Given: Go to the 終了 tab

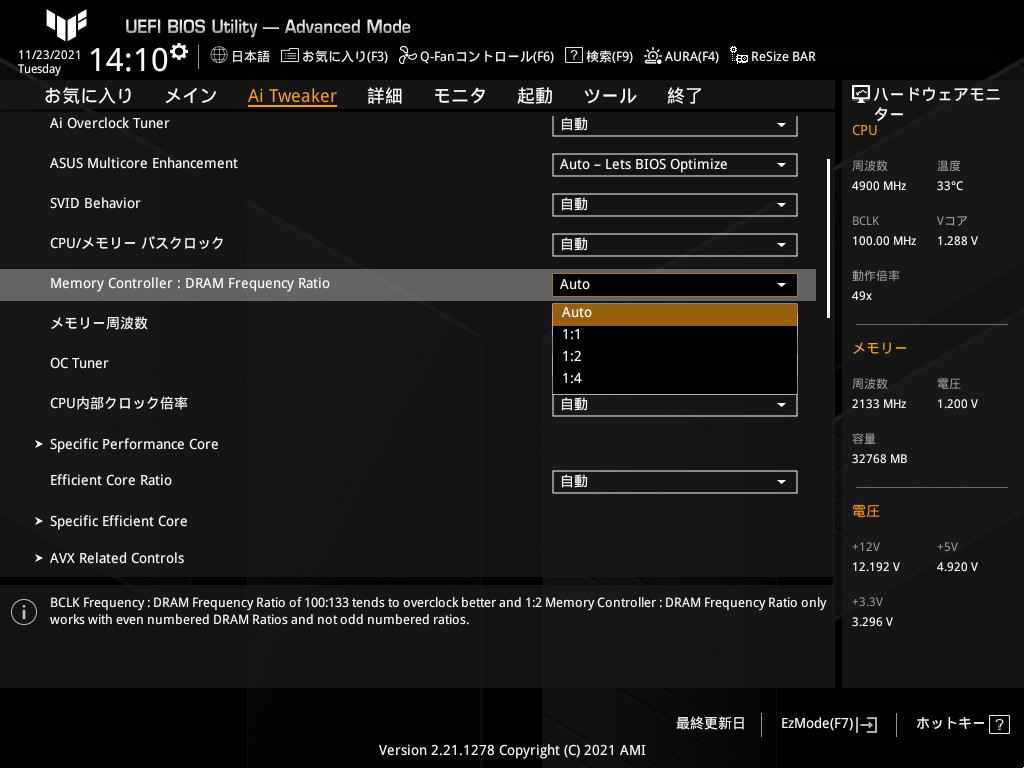Looking at the screenshot, I should coord(684,95).
